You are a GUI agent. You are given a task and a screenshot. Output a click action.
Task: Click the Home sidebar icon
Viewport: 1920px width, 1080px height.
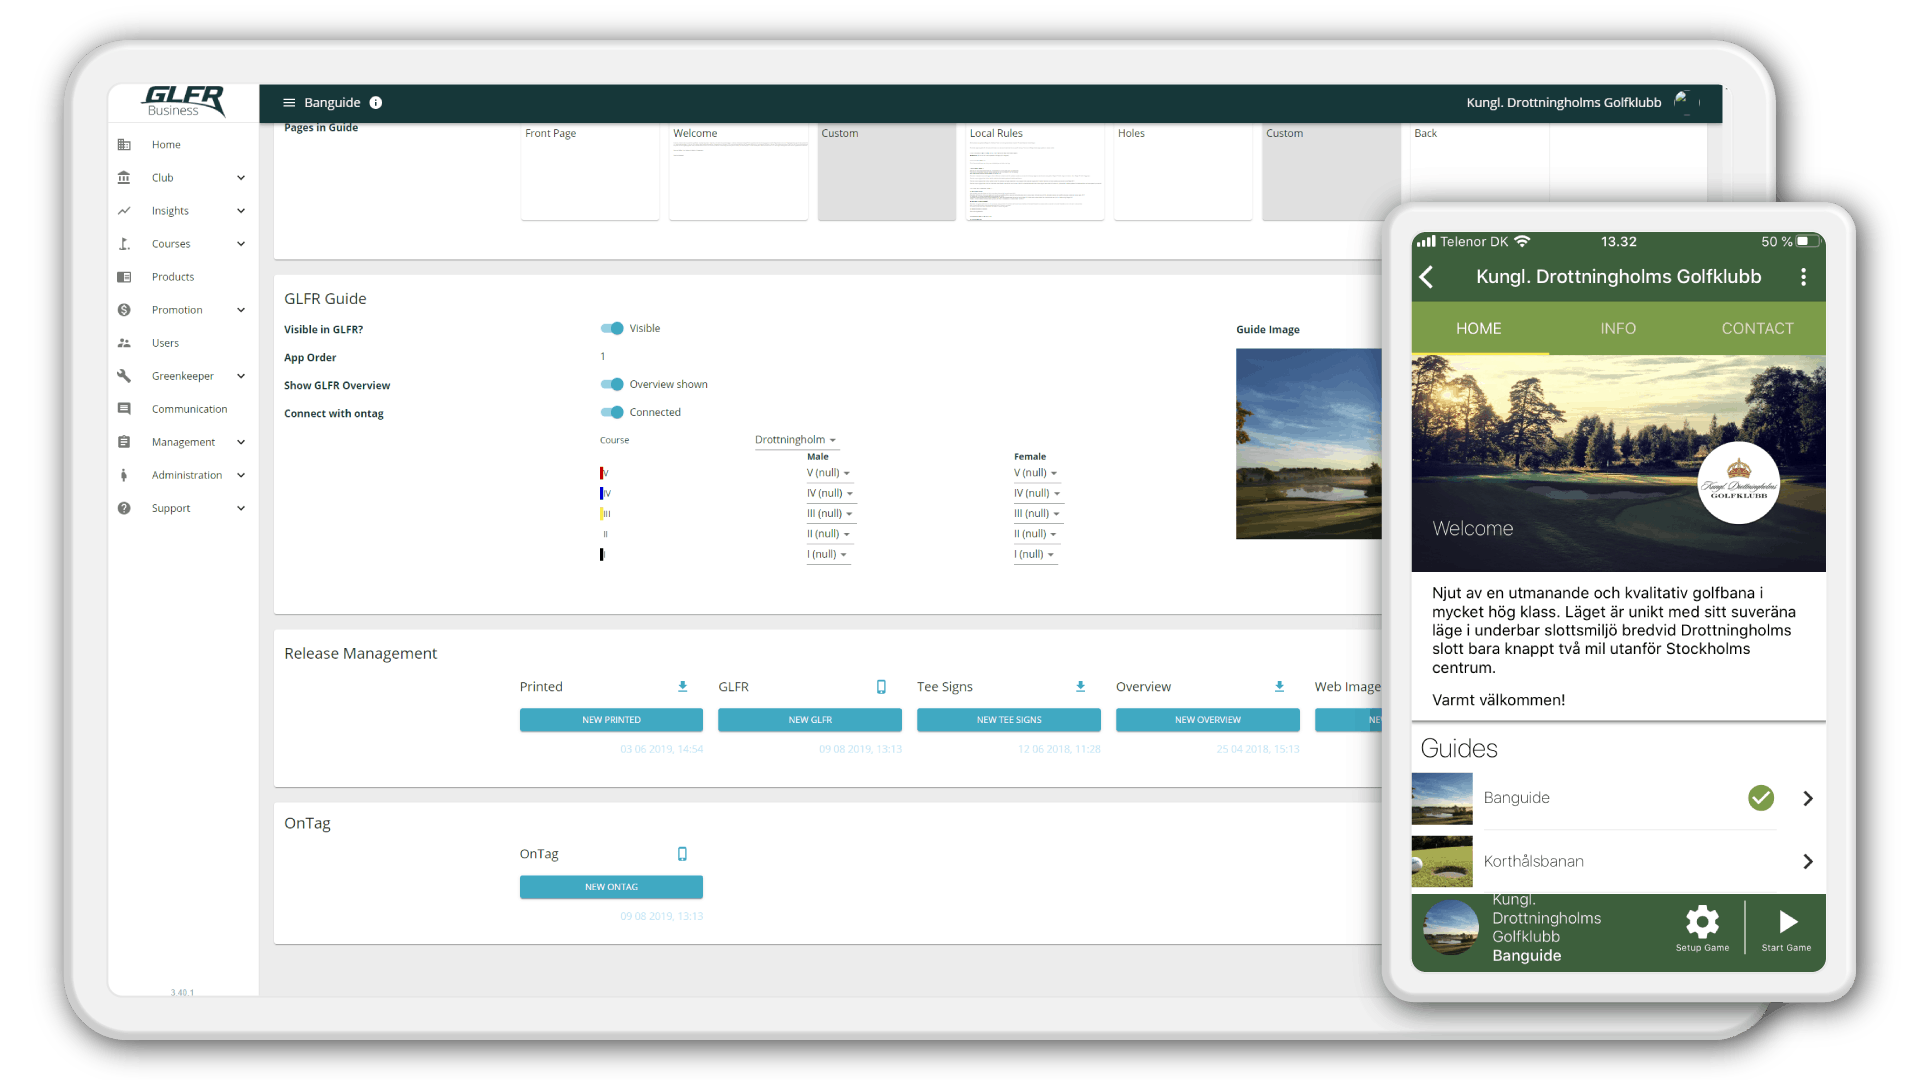[124, 145]
